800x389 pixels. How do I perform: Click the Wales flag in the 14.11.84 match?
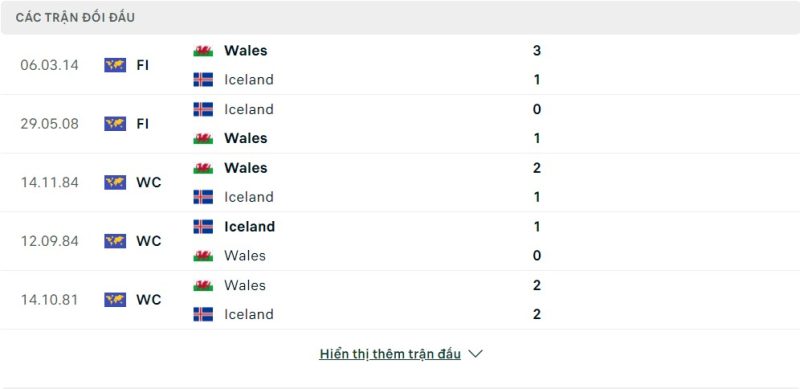(x=203, y=168)
